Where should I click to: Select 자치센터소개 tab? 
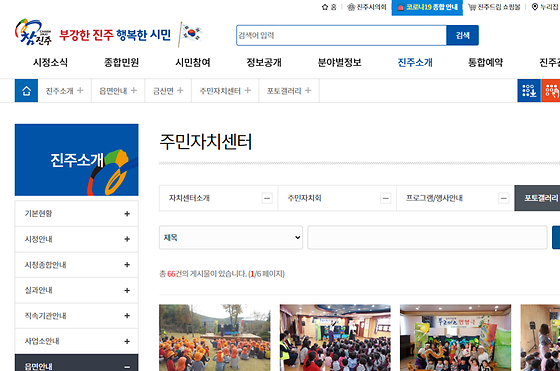pos(218,198)
